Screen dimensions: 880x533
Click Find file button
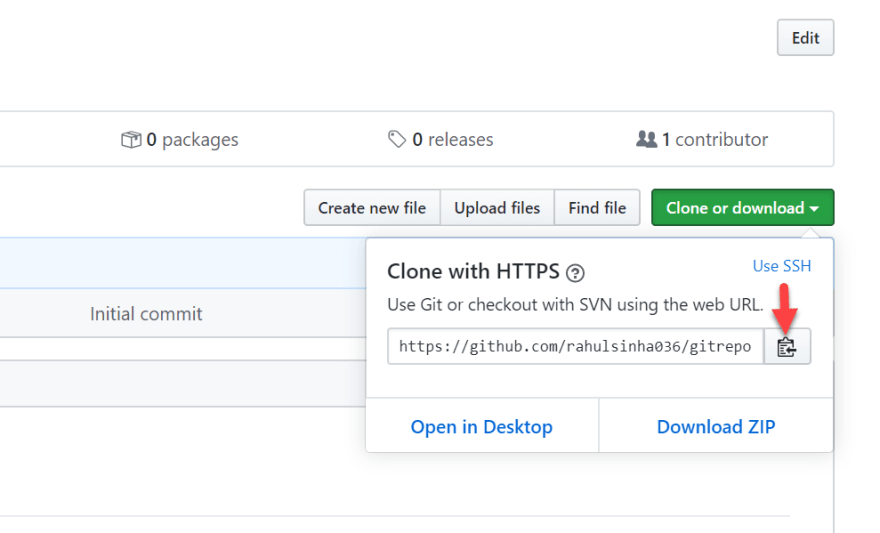597,208
